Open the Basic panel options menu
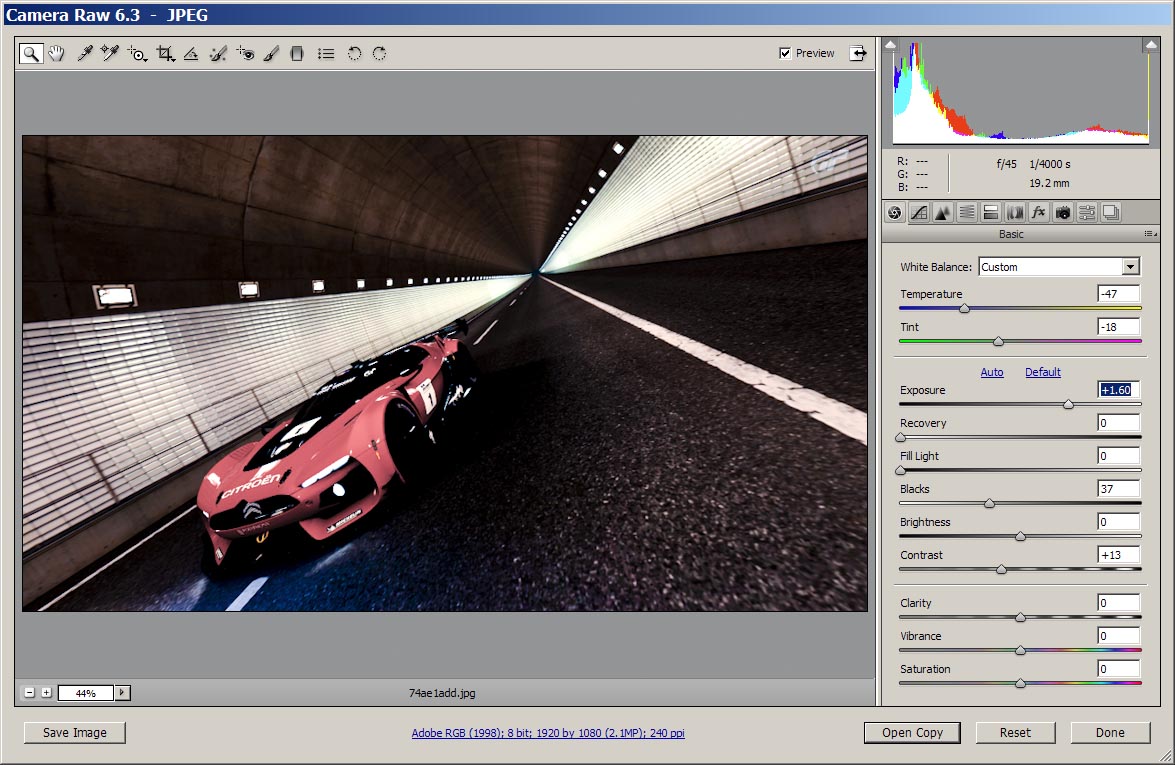1175x765 pixels. (x=1151, y=234)
